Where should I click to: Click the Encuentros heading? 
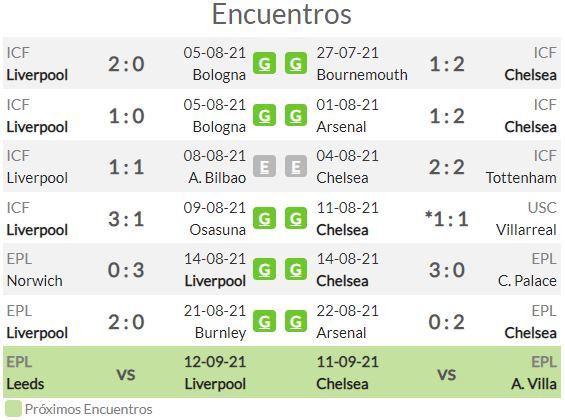click(x=282, y=14)
